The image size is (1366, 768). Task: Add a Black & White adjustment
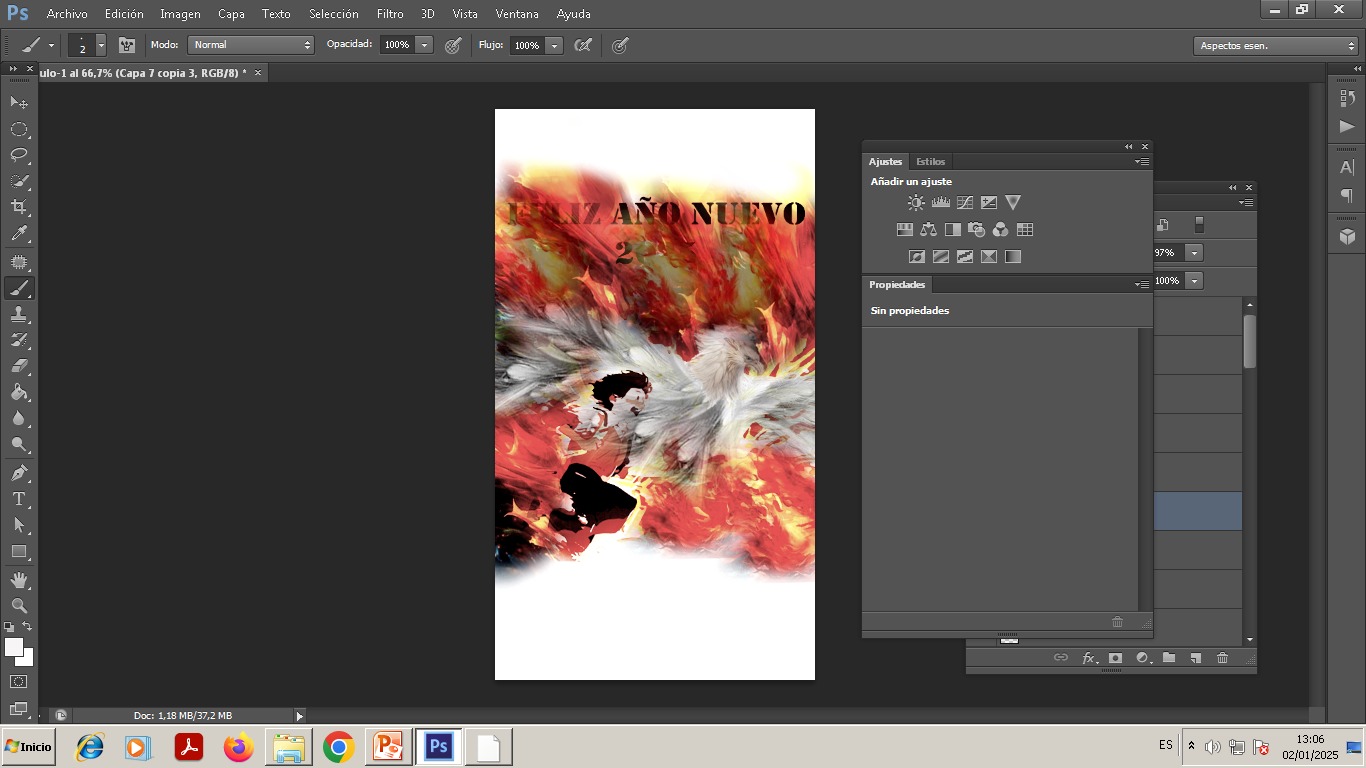point(953,229)
